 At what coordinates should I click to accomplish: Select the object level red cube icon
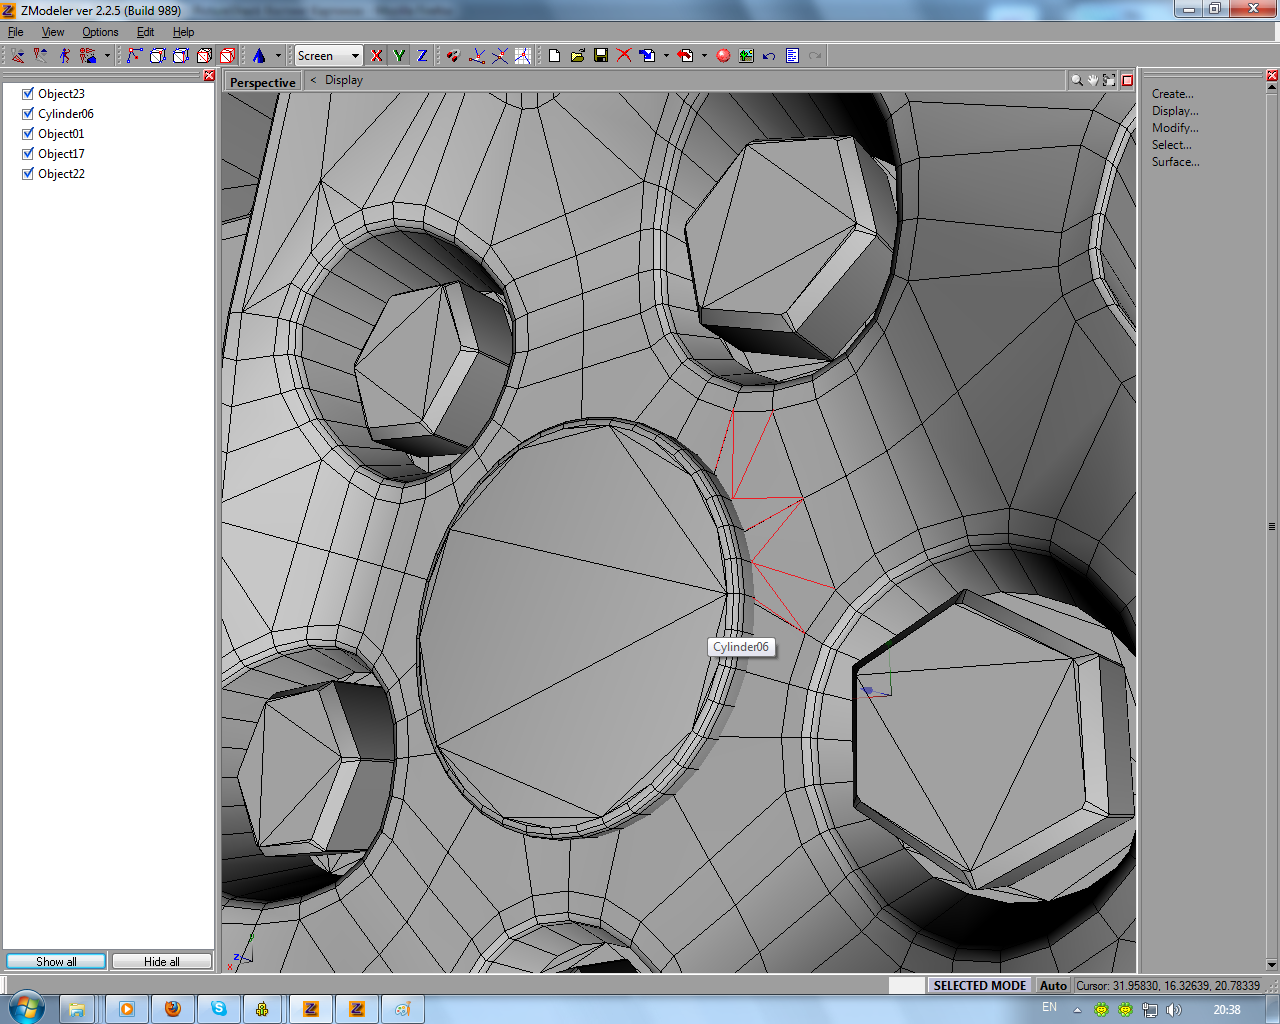coord(228,56)
